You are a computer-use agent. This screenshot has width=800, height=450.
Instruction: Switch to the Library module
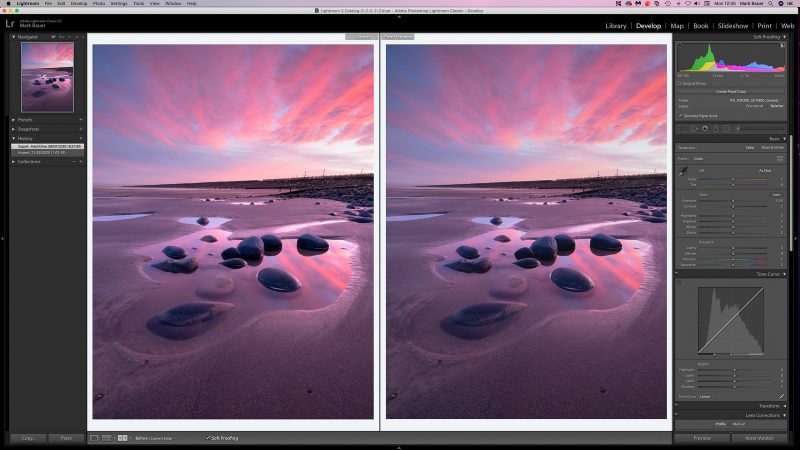(616, 25)
